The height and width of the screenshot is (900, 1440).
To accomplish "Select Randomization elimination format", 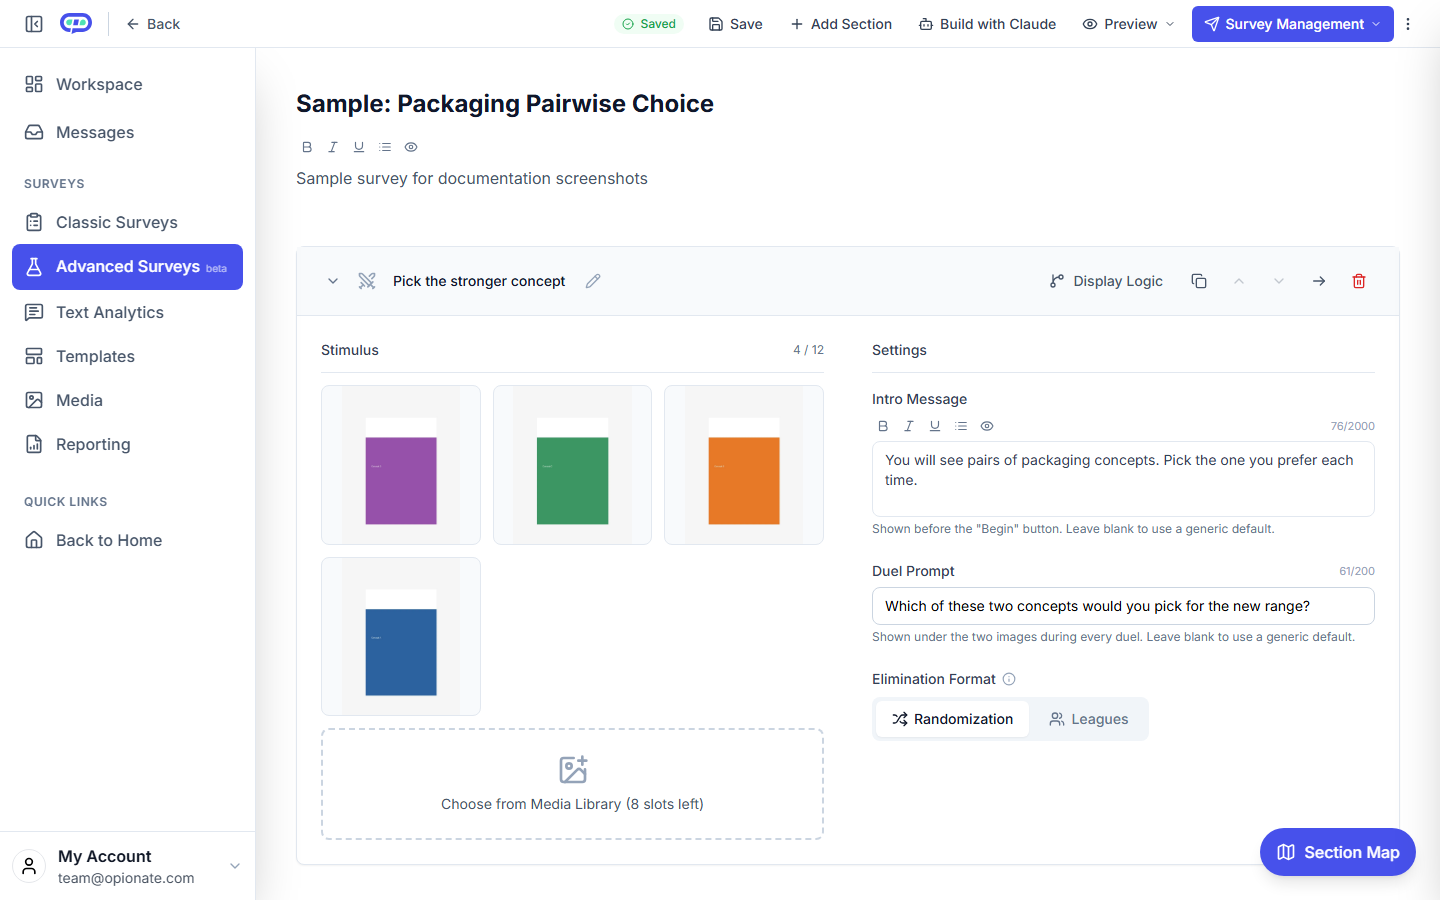I will tap(952, 719).
